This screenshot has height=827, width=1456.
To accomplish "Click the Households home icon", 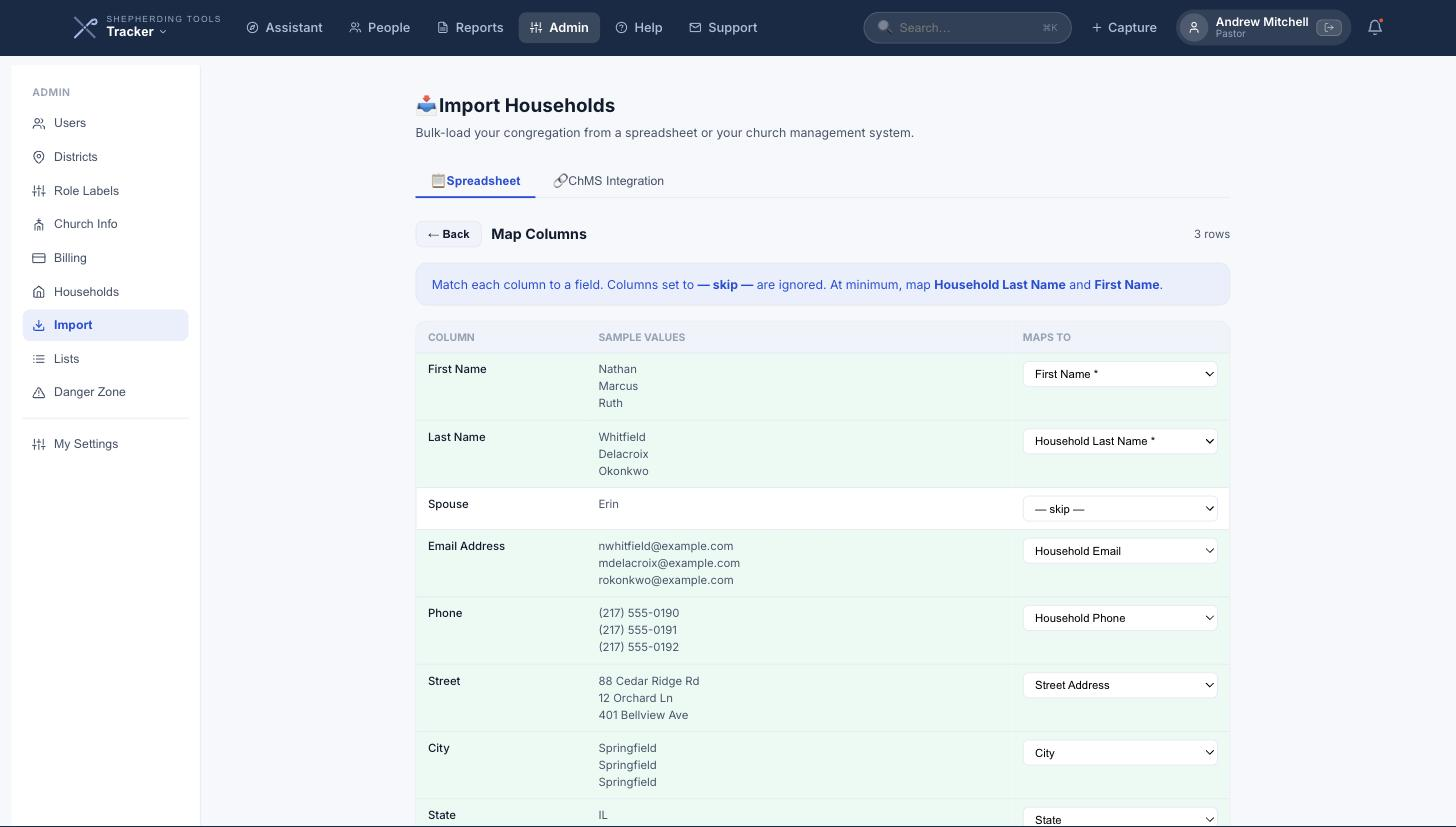I will 39,292.
